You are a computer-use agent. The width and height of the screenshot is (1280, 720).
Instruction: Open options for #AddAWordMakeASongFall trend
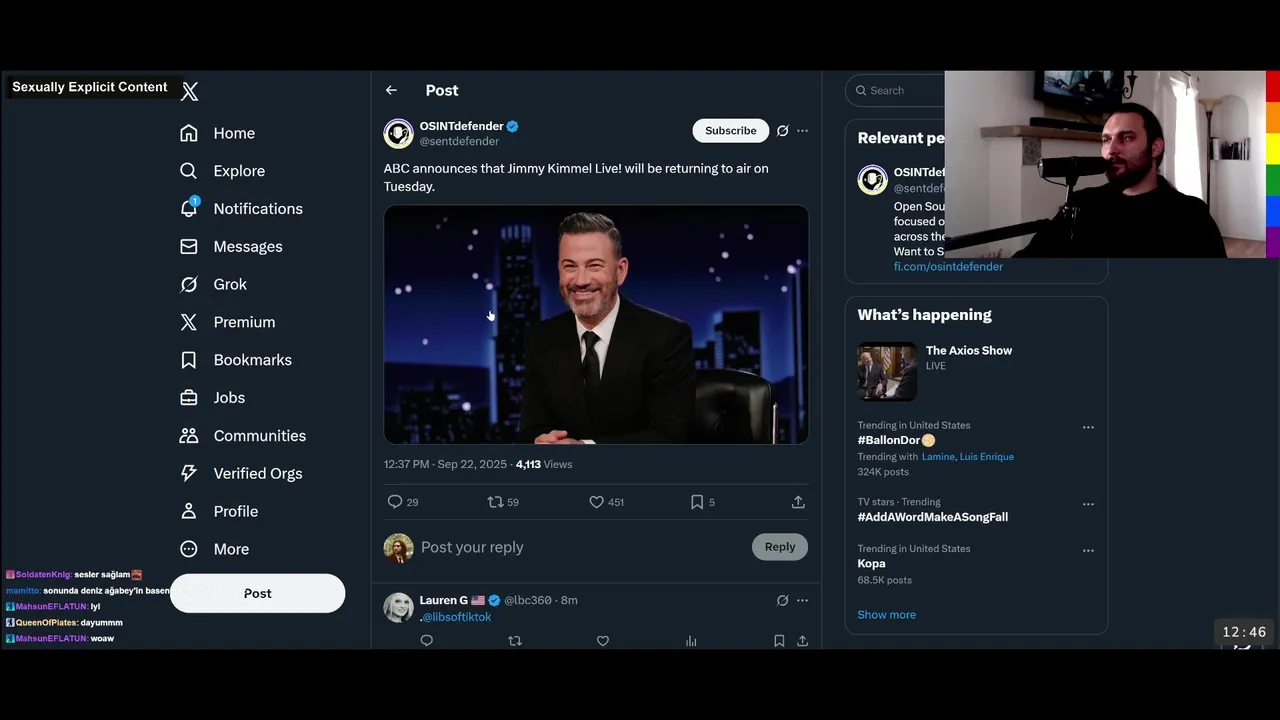1088,504
